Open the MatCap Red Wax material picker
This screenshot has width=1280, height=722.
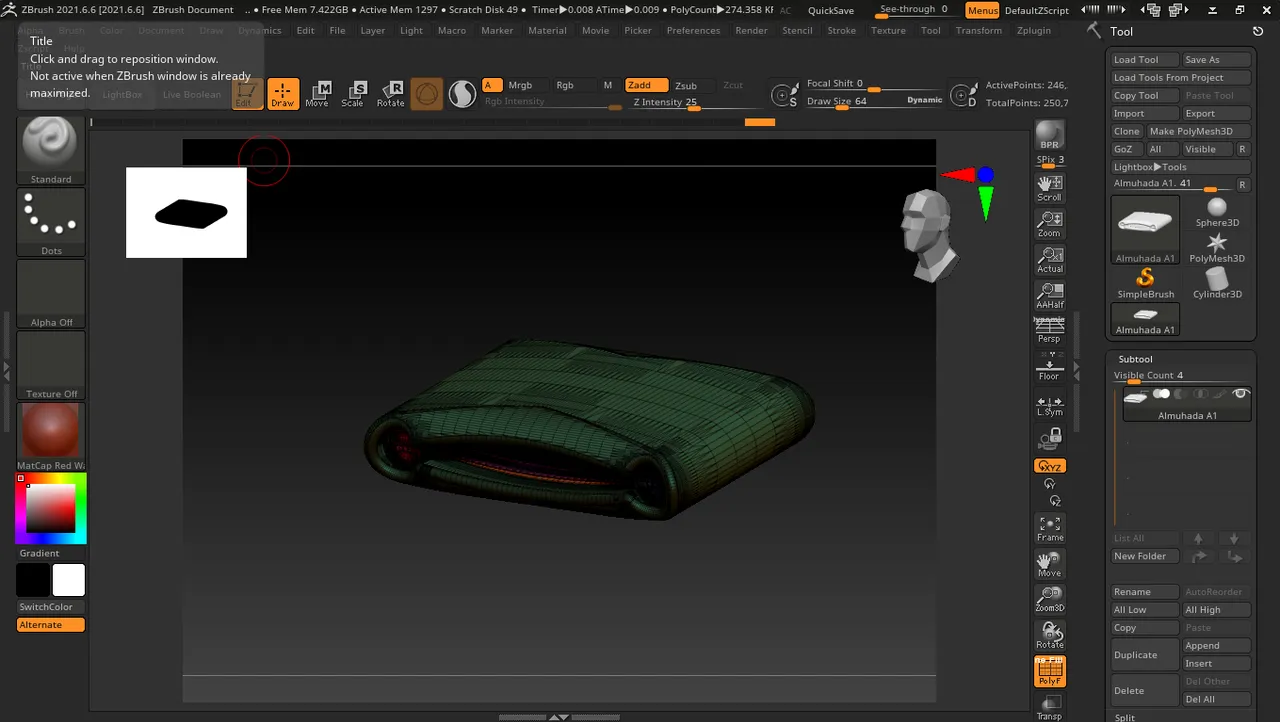pos(51,437)
